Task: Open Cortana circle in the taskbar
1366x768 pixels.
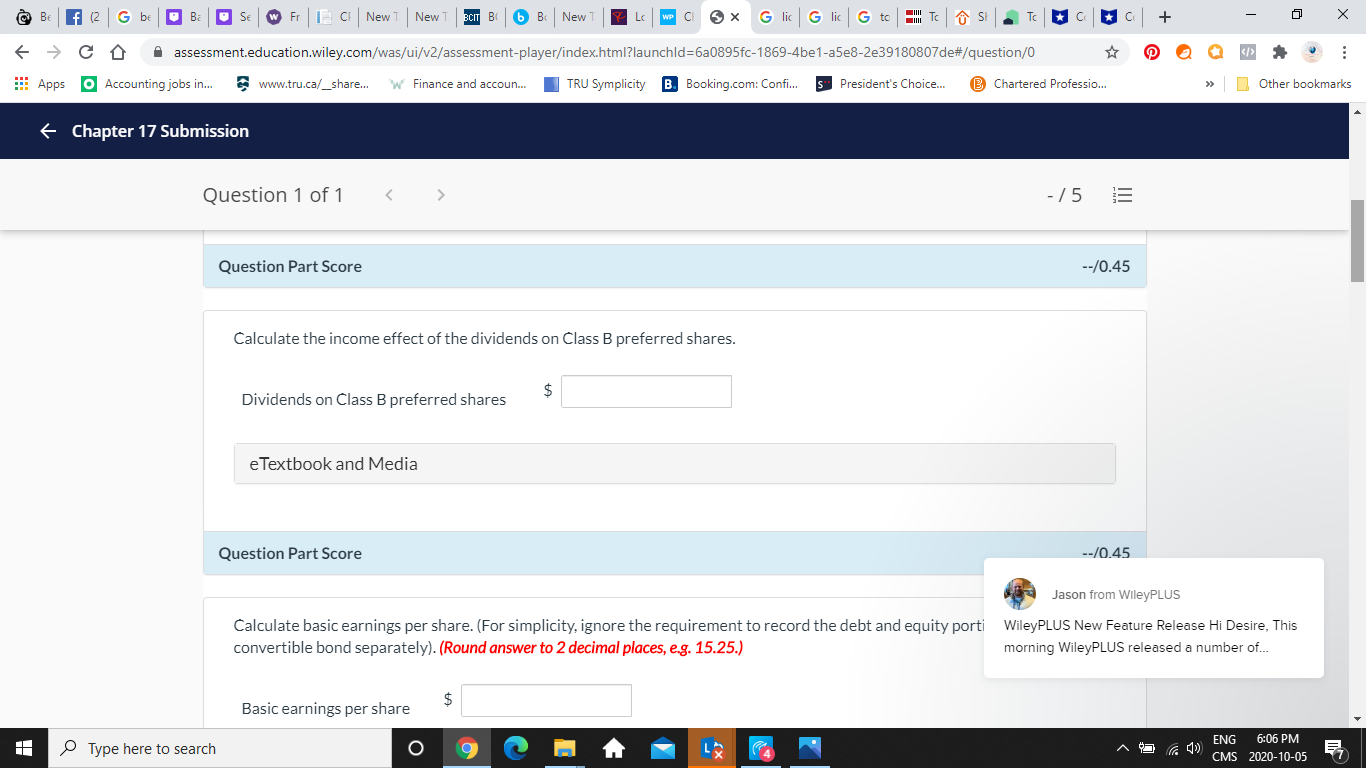Action: [x=416, y=748]
